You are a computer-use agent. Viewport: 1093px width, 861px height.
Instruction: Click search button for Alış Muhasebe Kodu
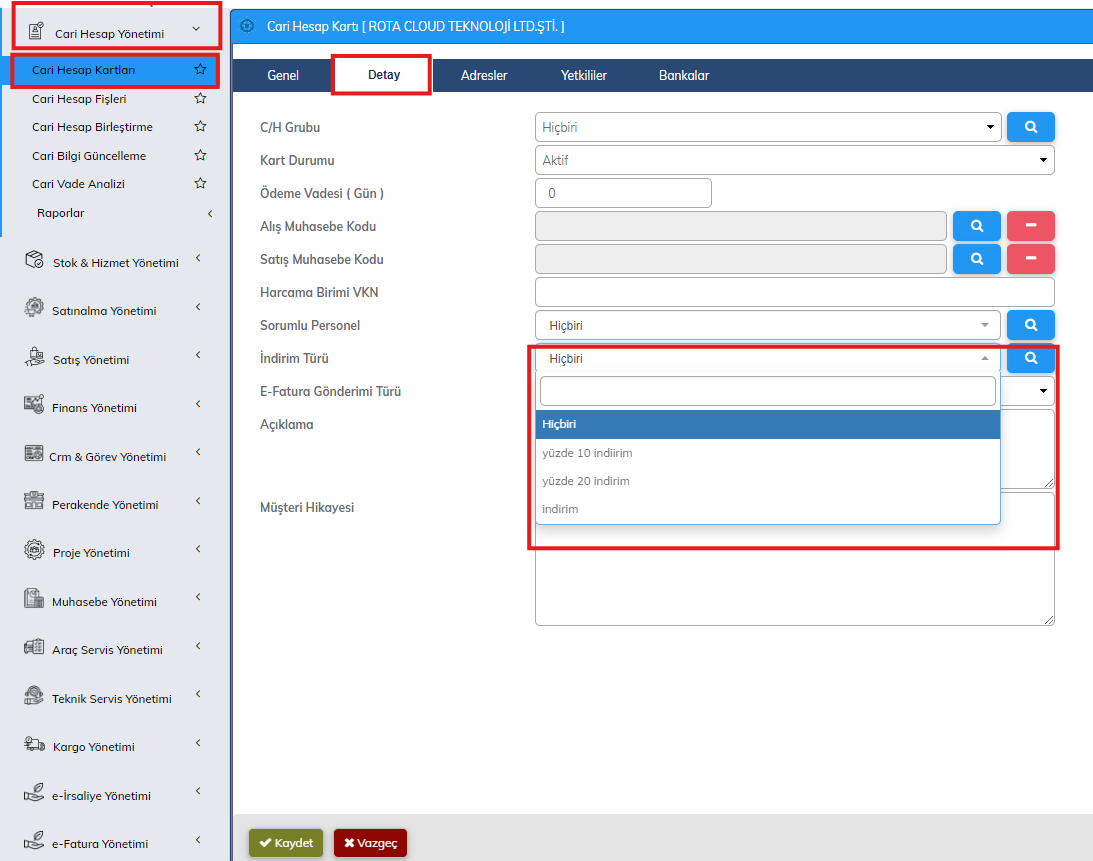[x=976, y=226]
